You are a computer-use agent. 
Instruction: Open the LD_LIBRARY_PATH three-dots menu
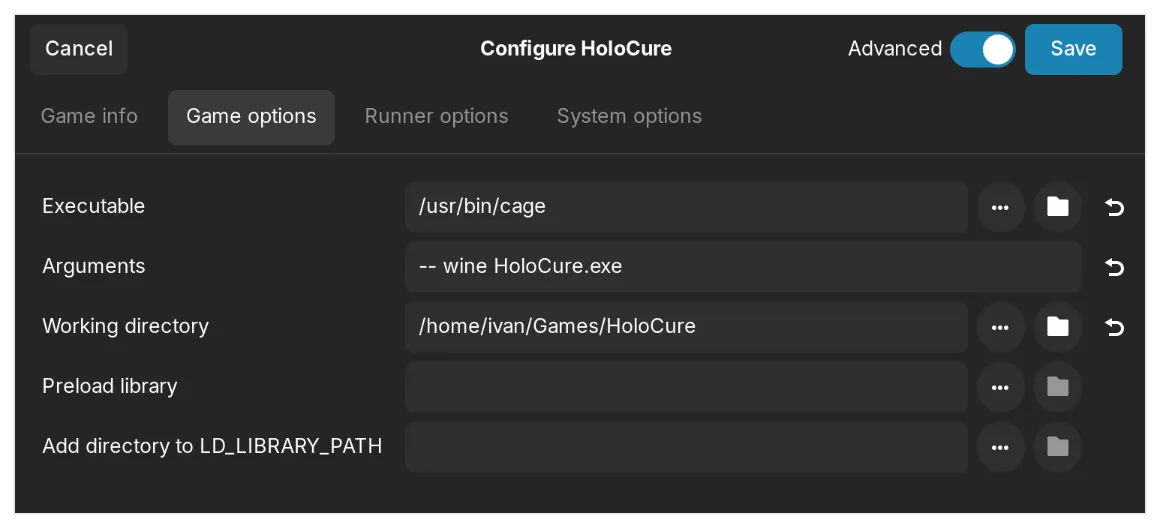[1000, 447]
